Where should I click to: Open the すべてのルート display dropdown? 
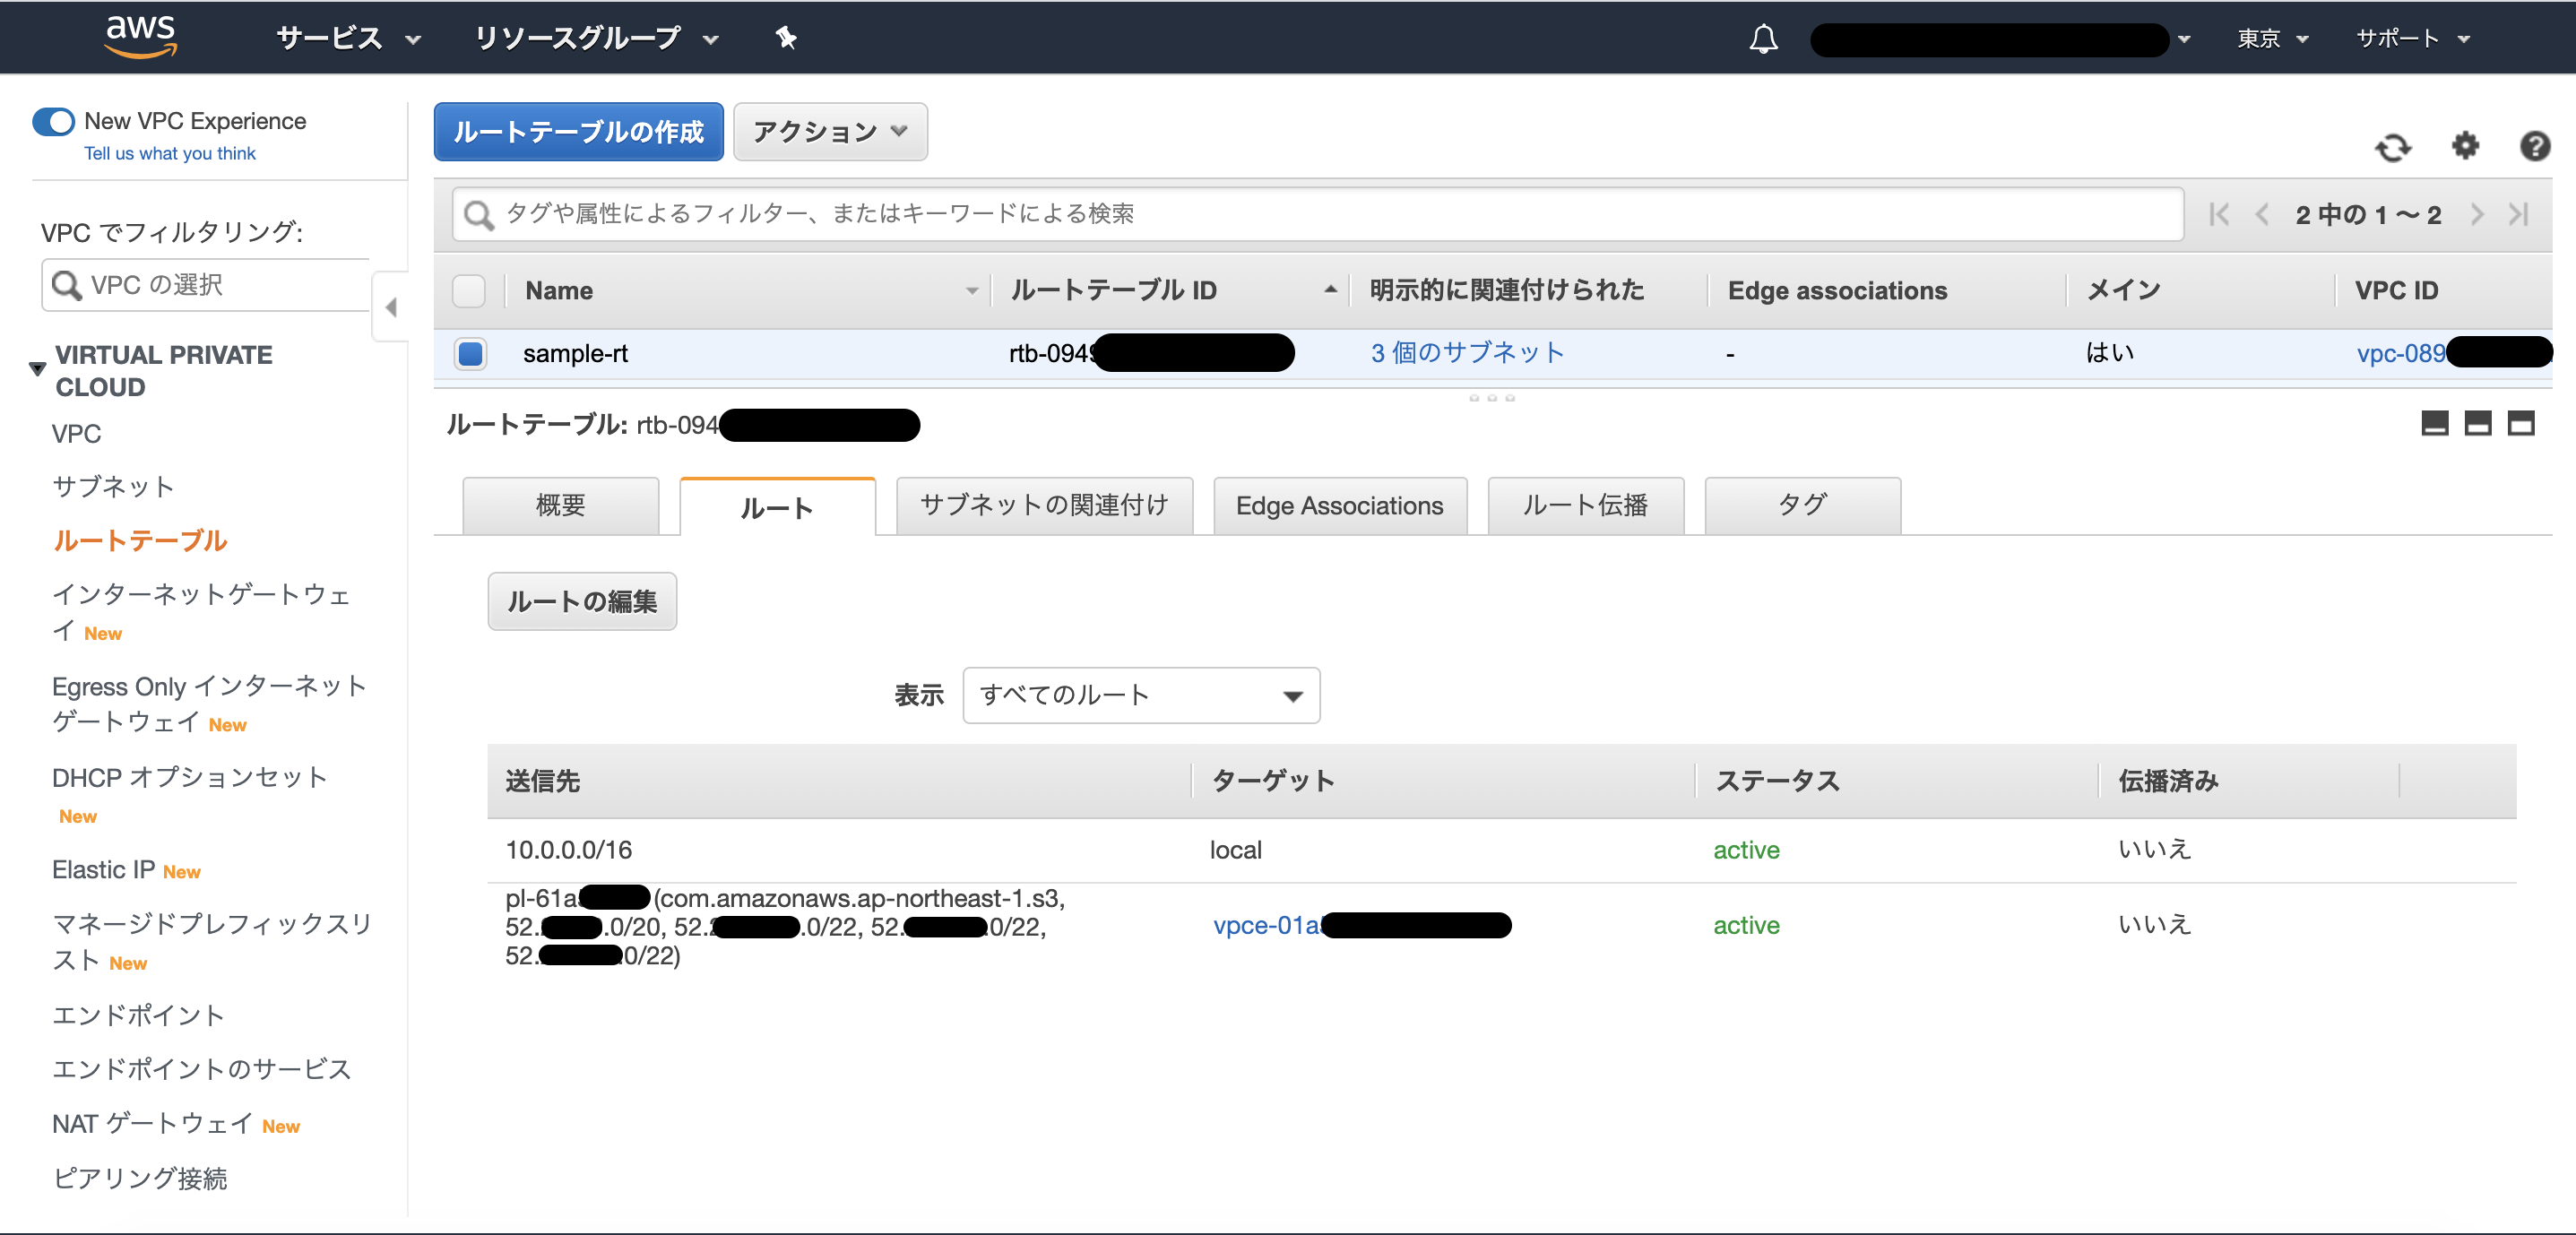1140,695
